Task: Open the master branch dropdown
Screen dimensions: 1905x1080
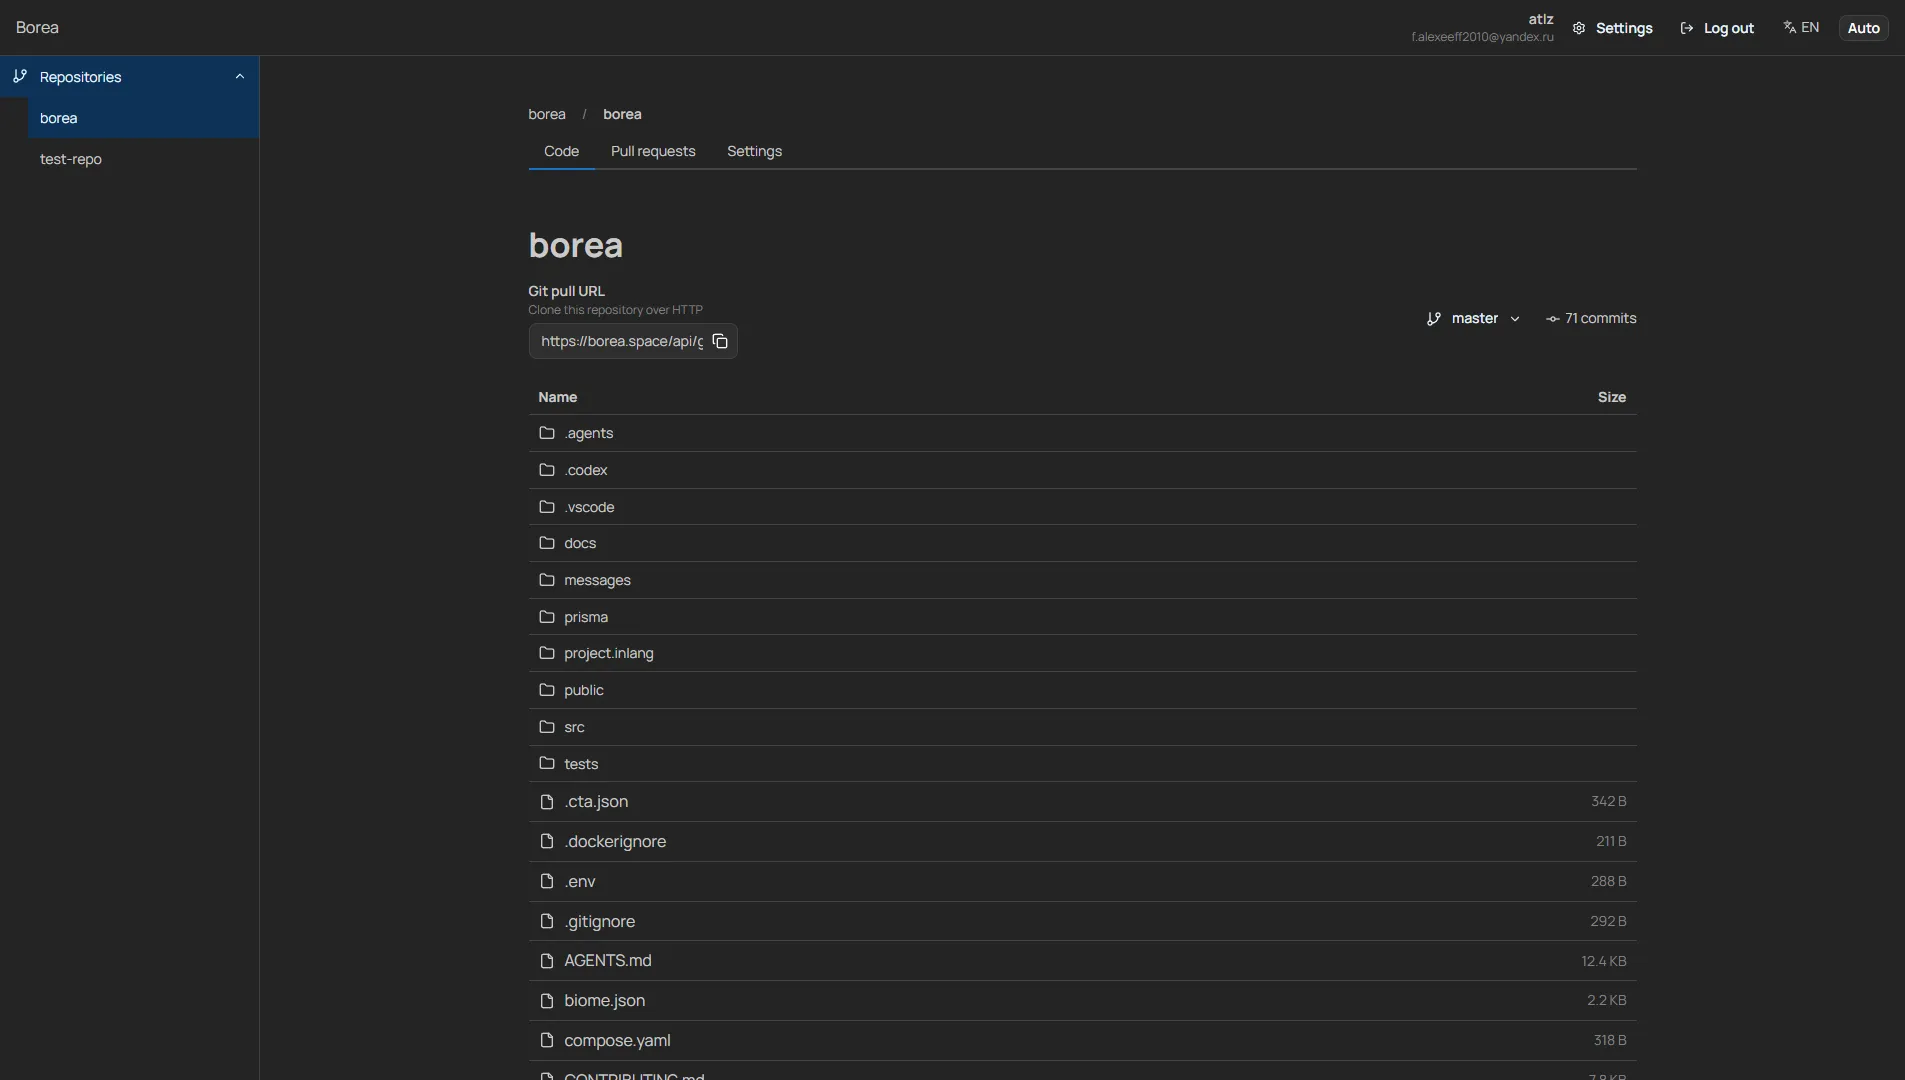Action: point(1473,319)
